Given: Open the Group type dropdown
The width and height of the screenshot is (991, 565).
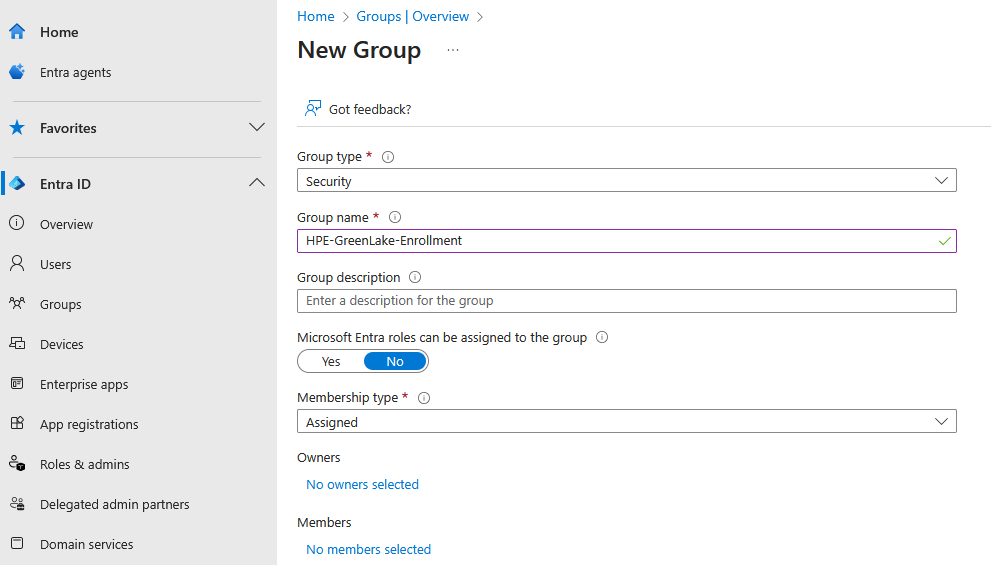Looking at the screenshot, I should pyautogui.click(x=626, y=181).
